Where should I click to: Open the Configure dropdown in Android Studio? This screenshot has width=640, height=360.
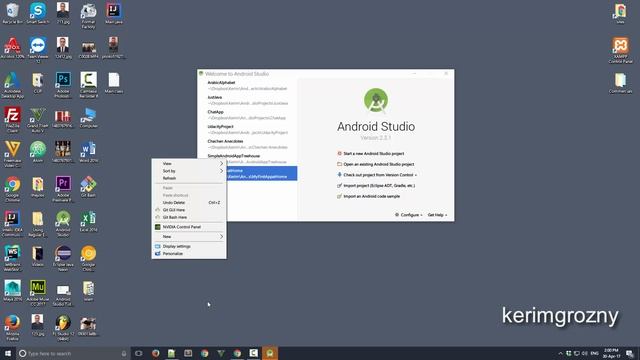409,215
